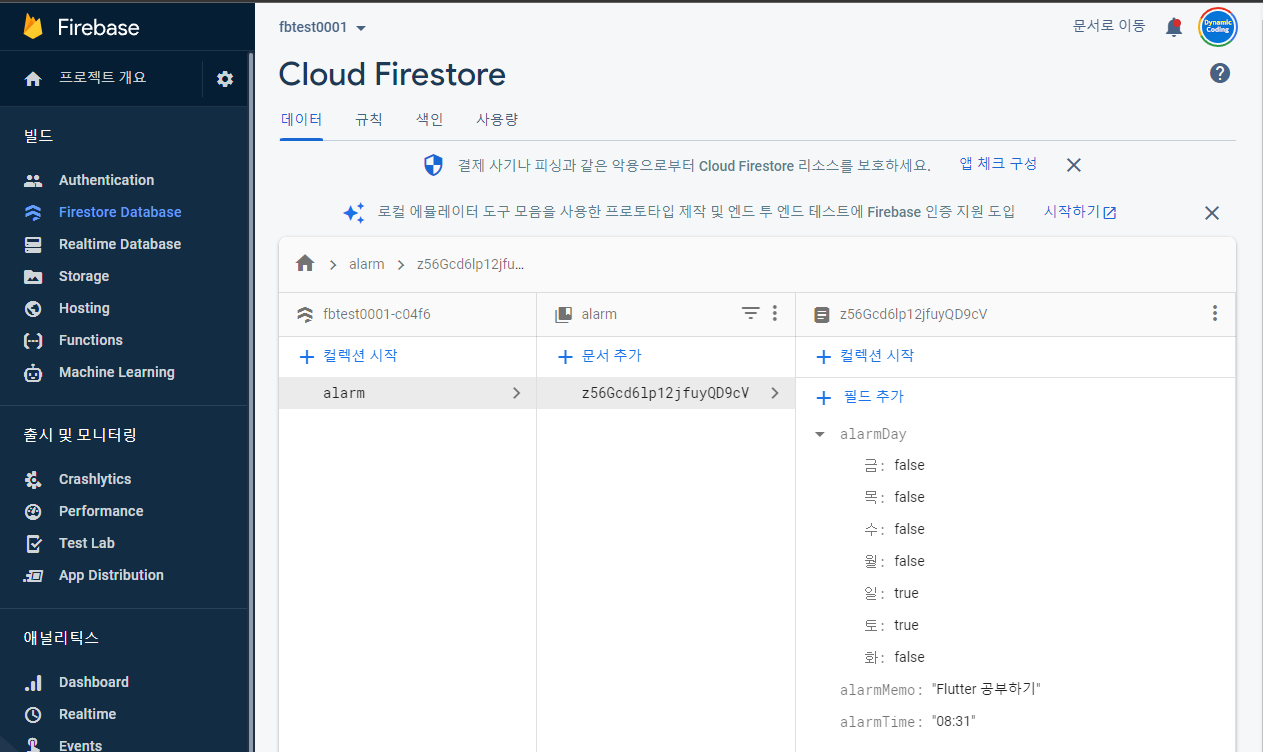1263x752 pixels.
Task: Click the Firestore Database icon
Action: point(33,212)
